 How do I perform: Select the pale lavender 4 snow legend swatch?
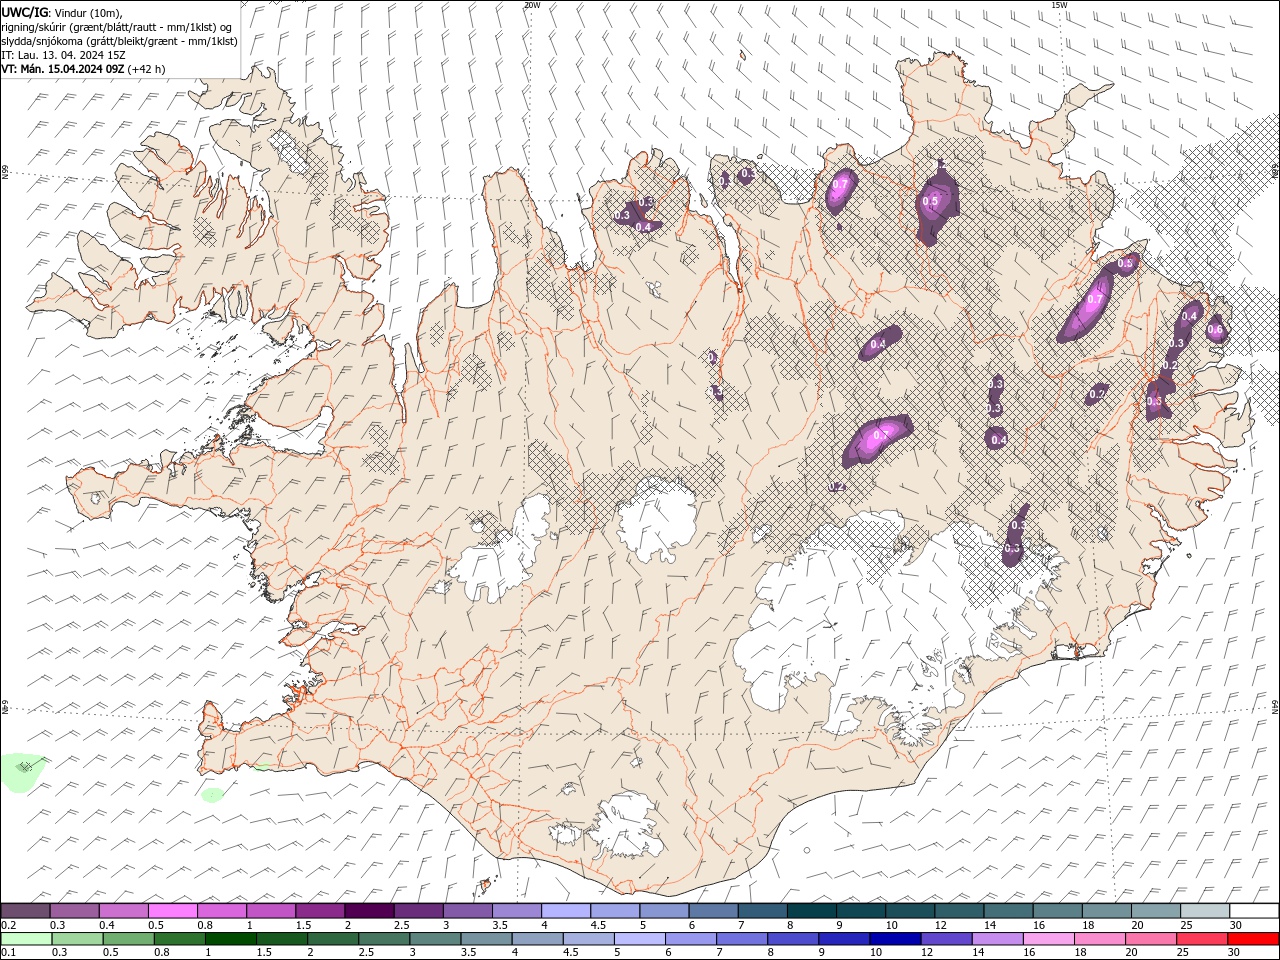tap(566, 911)
